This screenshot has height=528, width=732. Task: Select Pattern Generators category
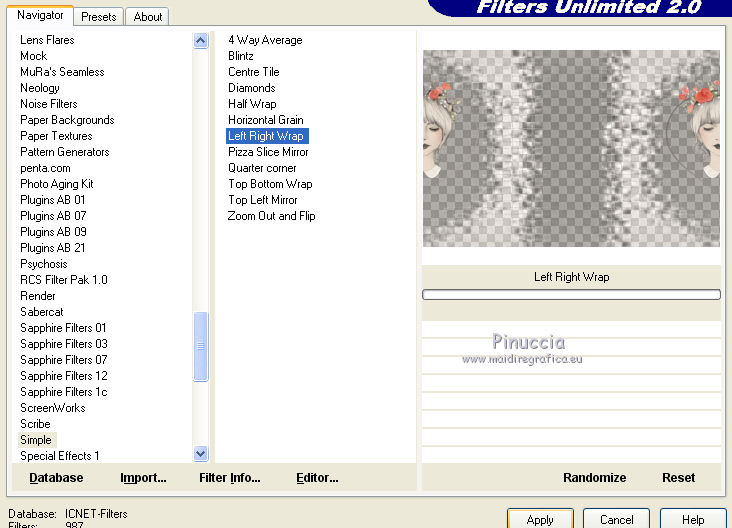click(x=64, y=152)
